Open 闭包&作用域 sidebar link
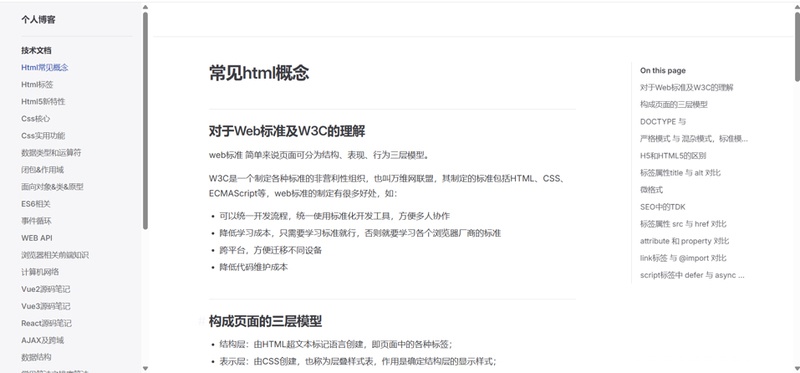This screenshot has height=373, width=800. click(42, 170)
